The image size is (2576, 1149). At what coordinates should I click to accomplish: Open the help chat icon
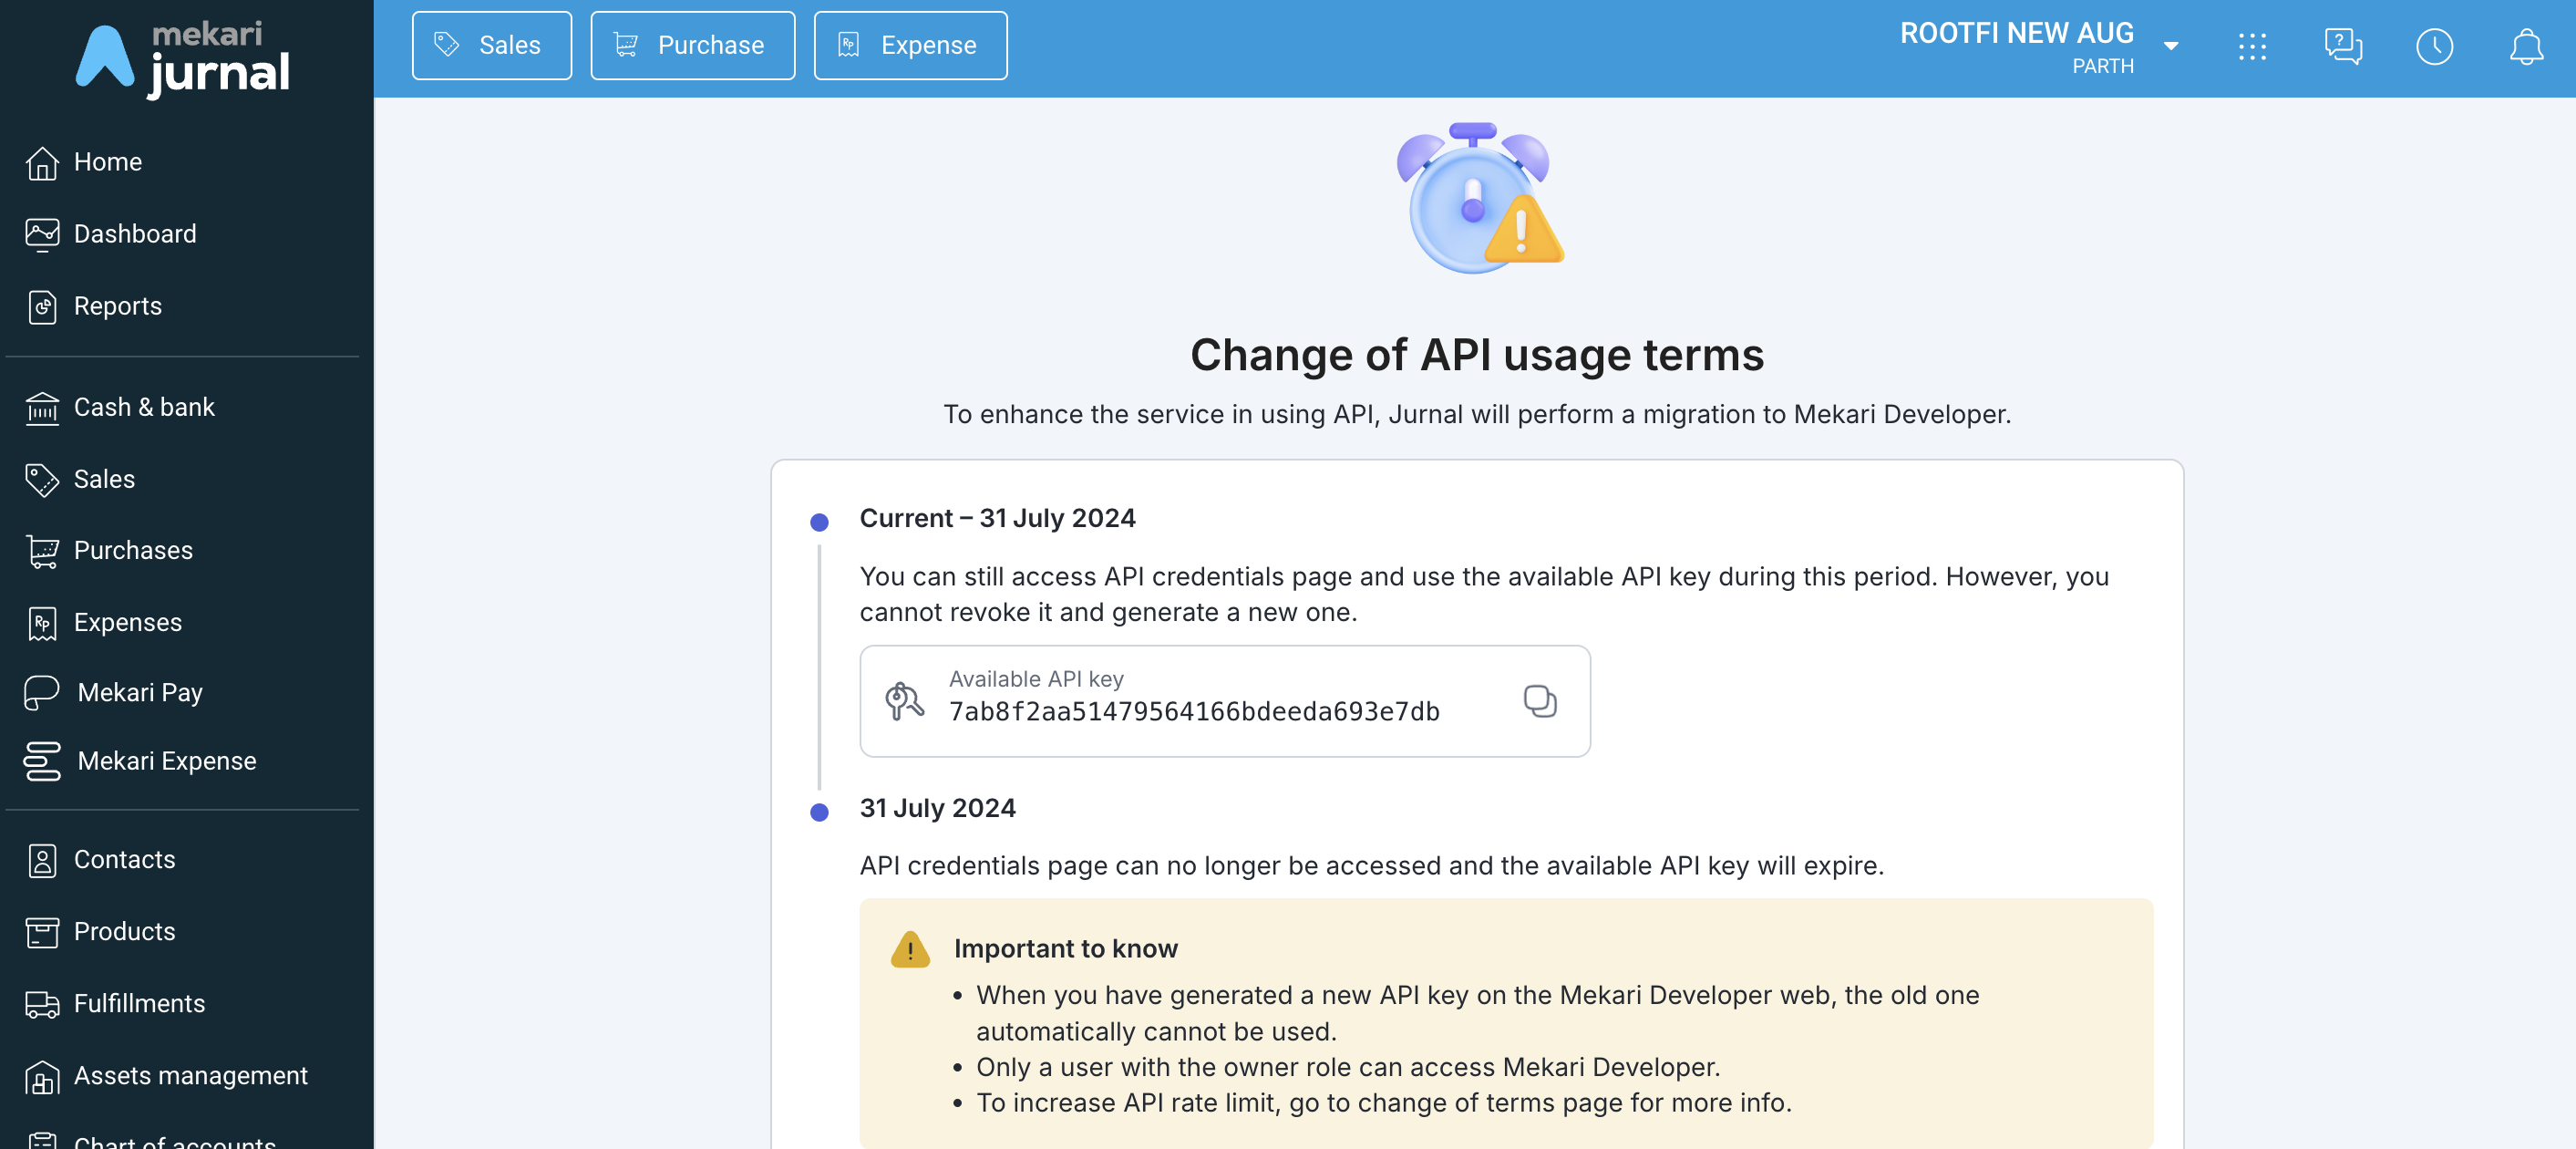[2343, 46]
